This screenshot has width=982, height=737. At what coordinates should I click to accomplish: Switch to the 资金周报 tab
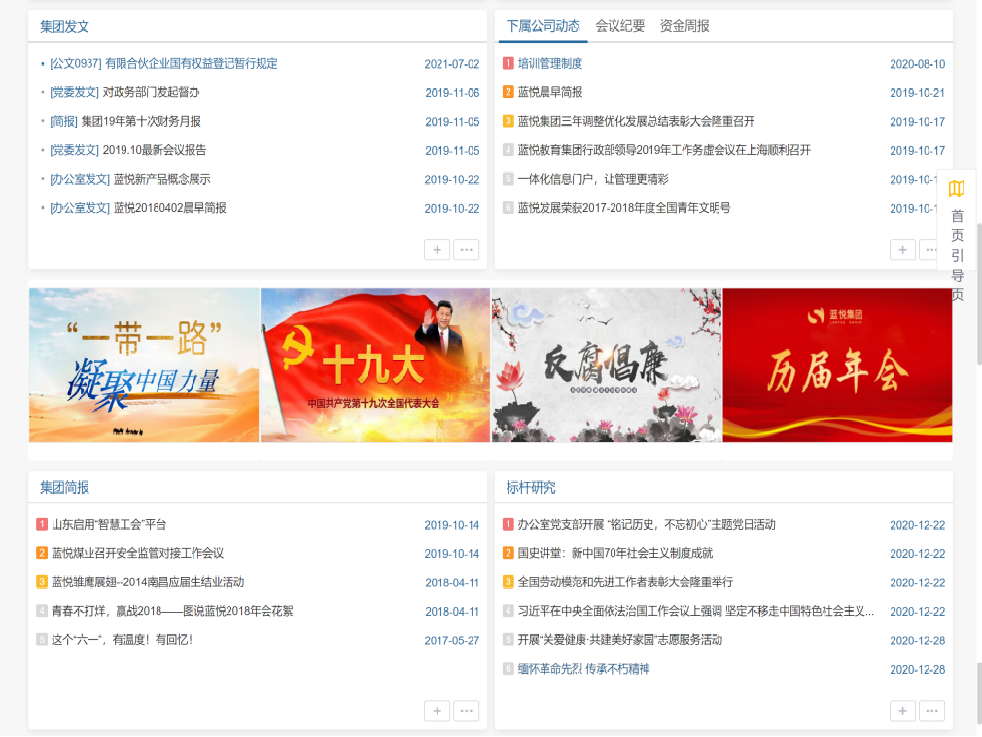(684, 26)
